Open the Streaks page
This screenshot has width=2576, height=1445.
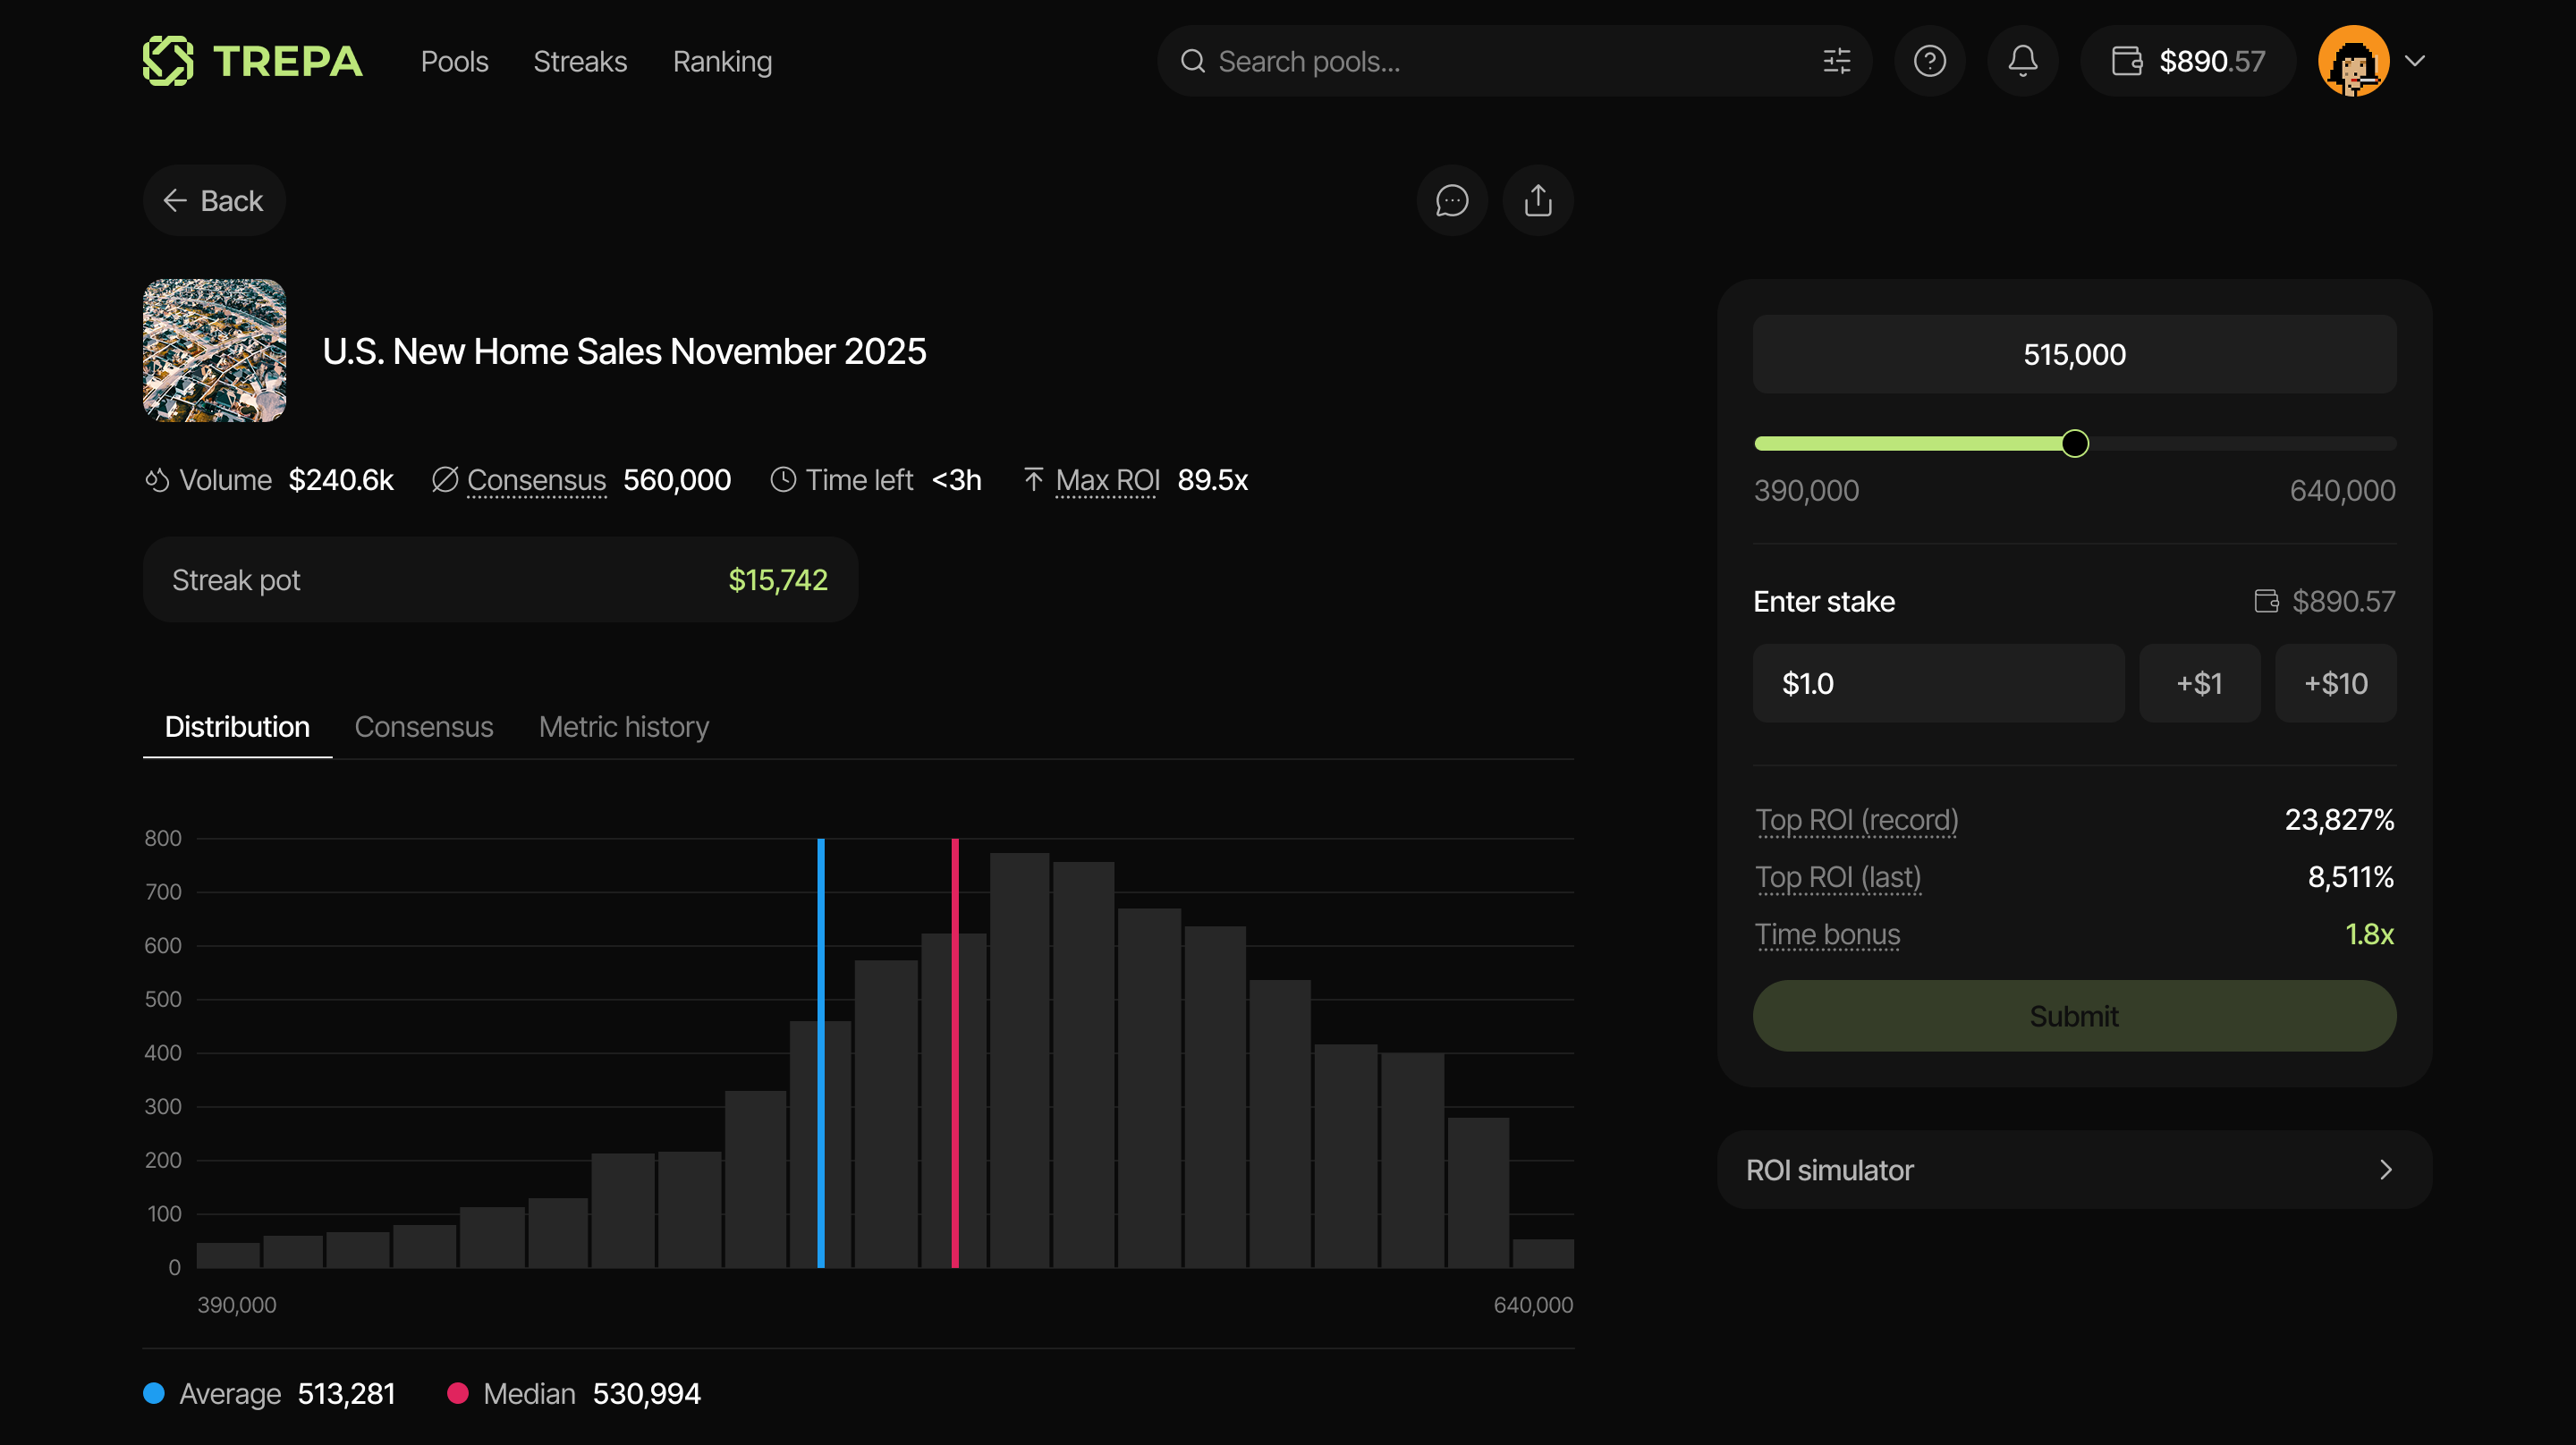(580, 61)
